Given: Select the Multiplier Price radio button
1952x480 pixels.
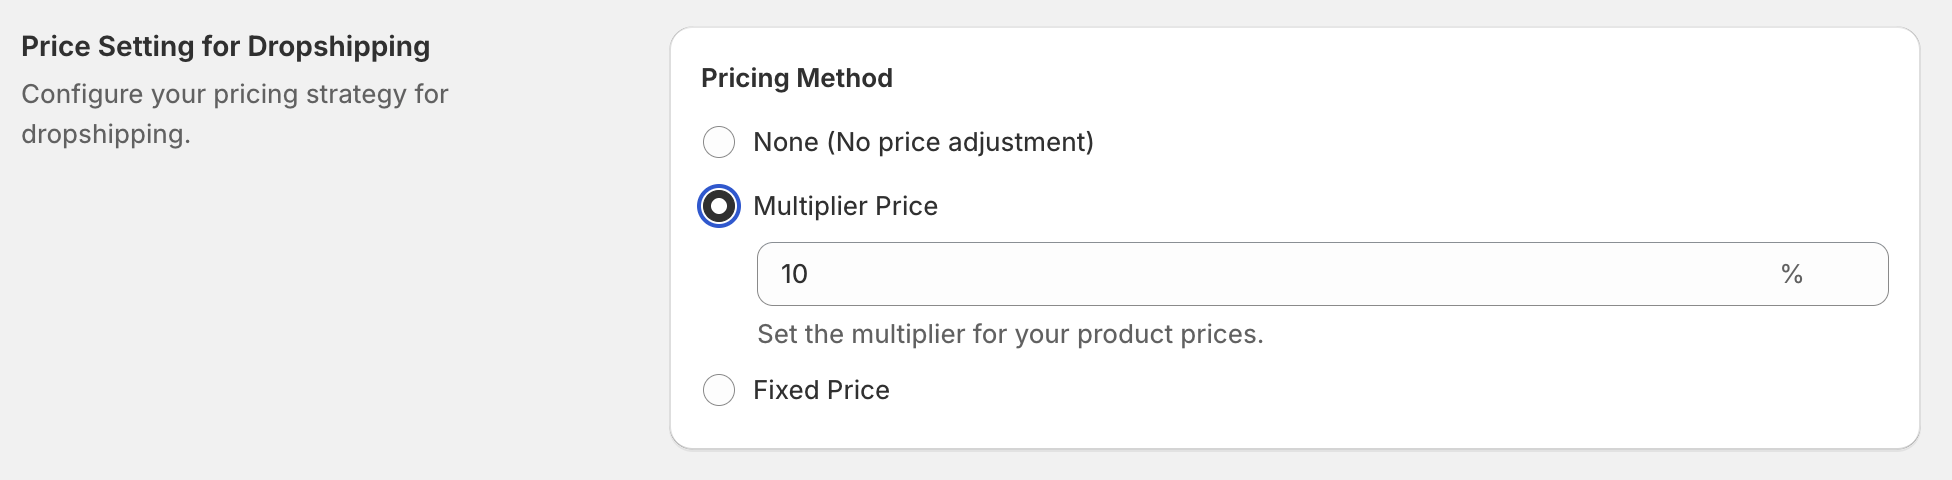Looking at the screenshot, I should (x=719, y=206).
